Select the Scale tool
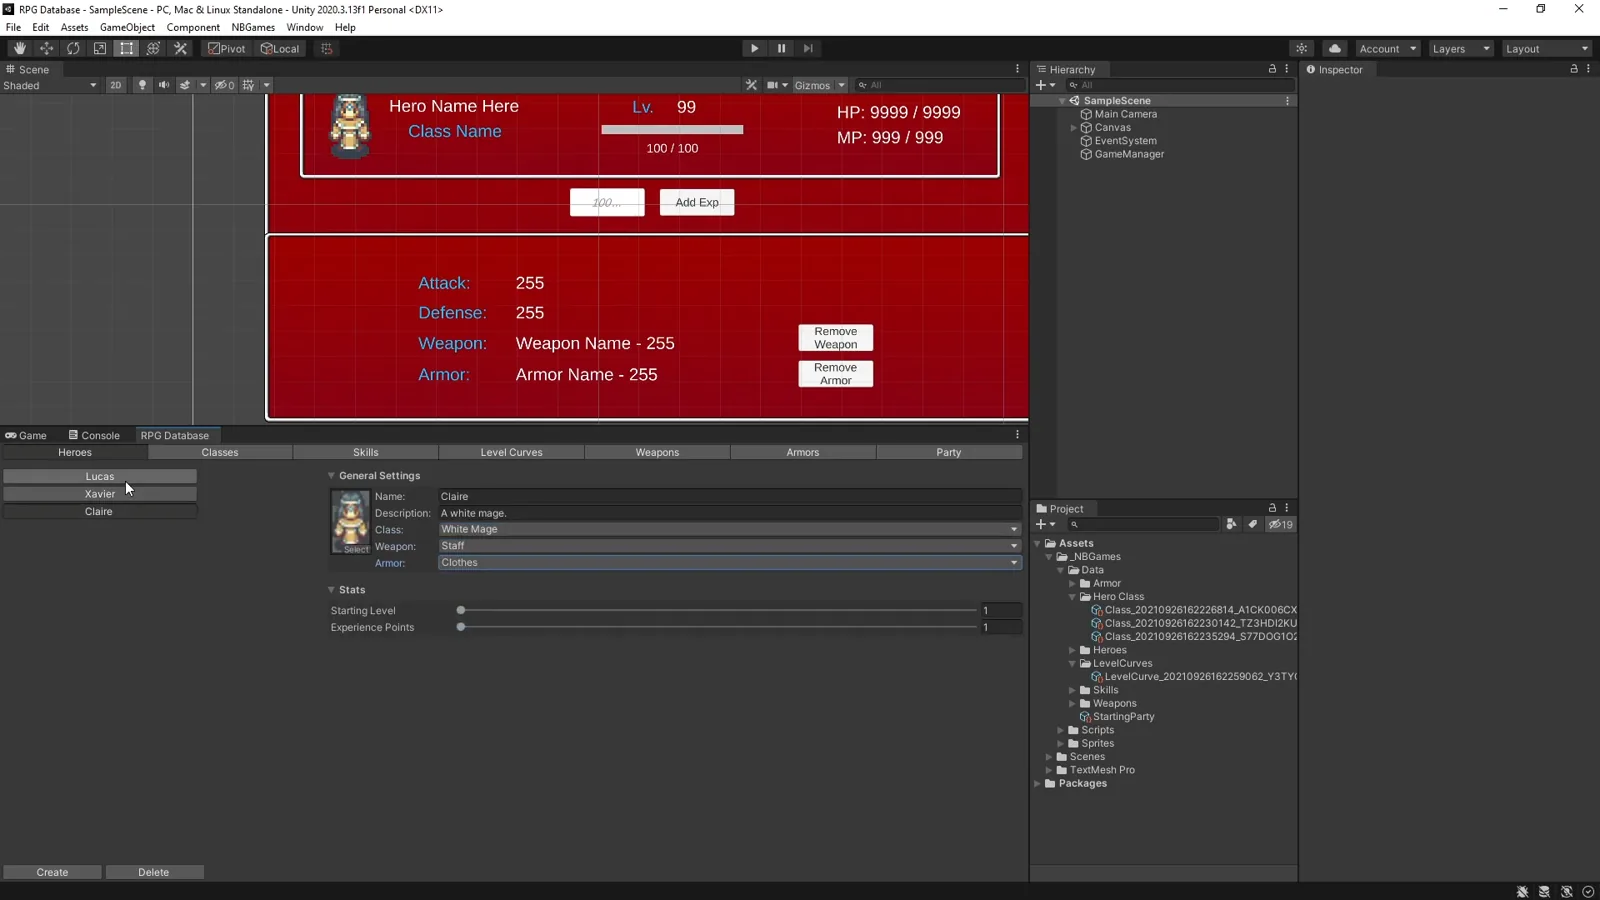Image resolution: width=1600 pixels, height=900 pixels. pyautogui.click(x=100, y=48)
